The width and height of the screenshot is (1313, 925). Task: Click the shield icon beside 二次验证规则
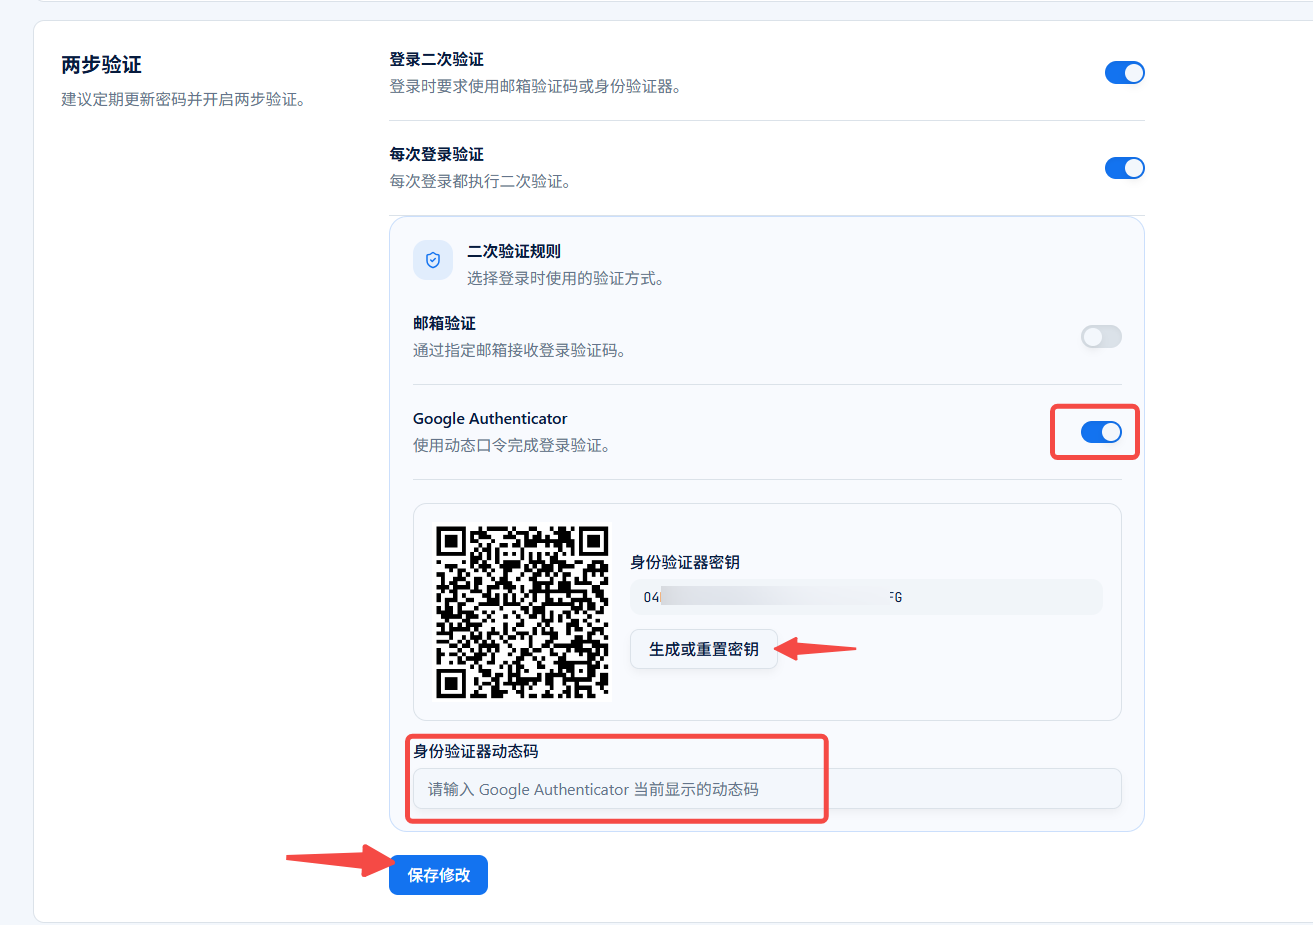click(x=433, y=260)
